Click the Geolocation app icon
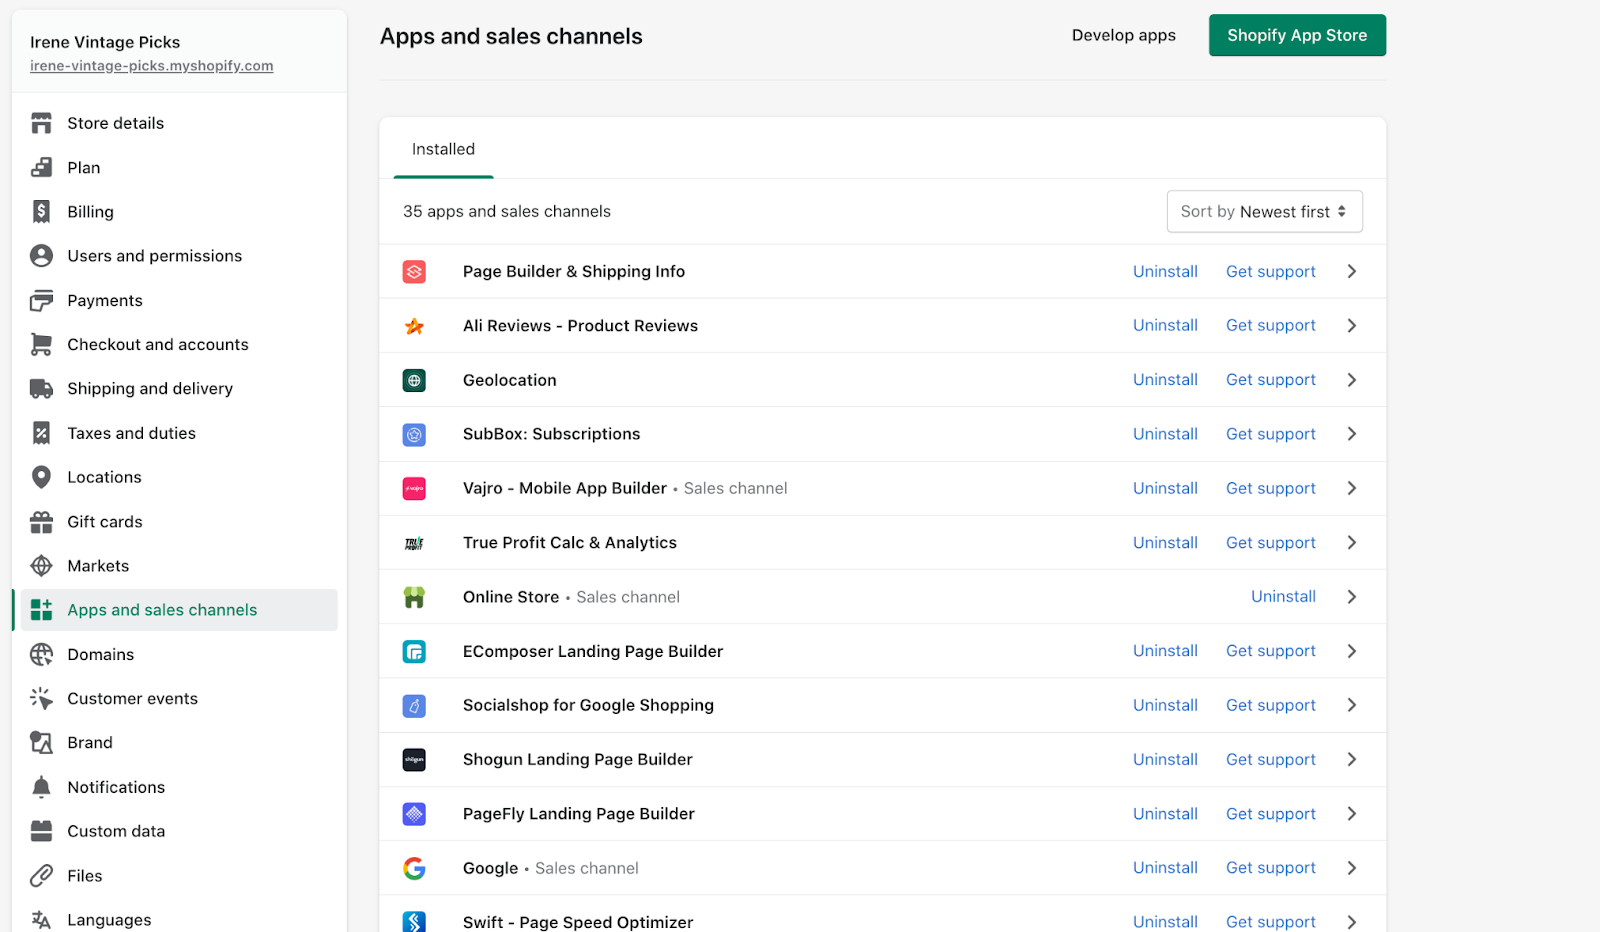The width and height of the screenshot is (1600, 932). pos(414,380)
